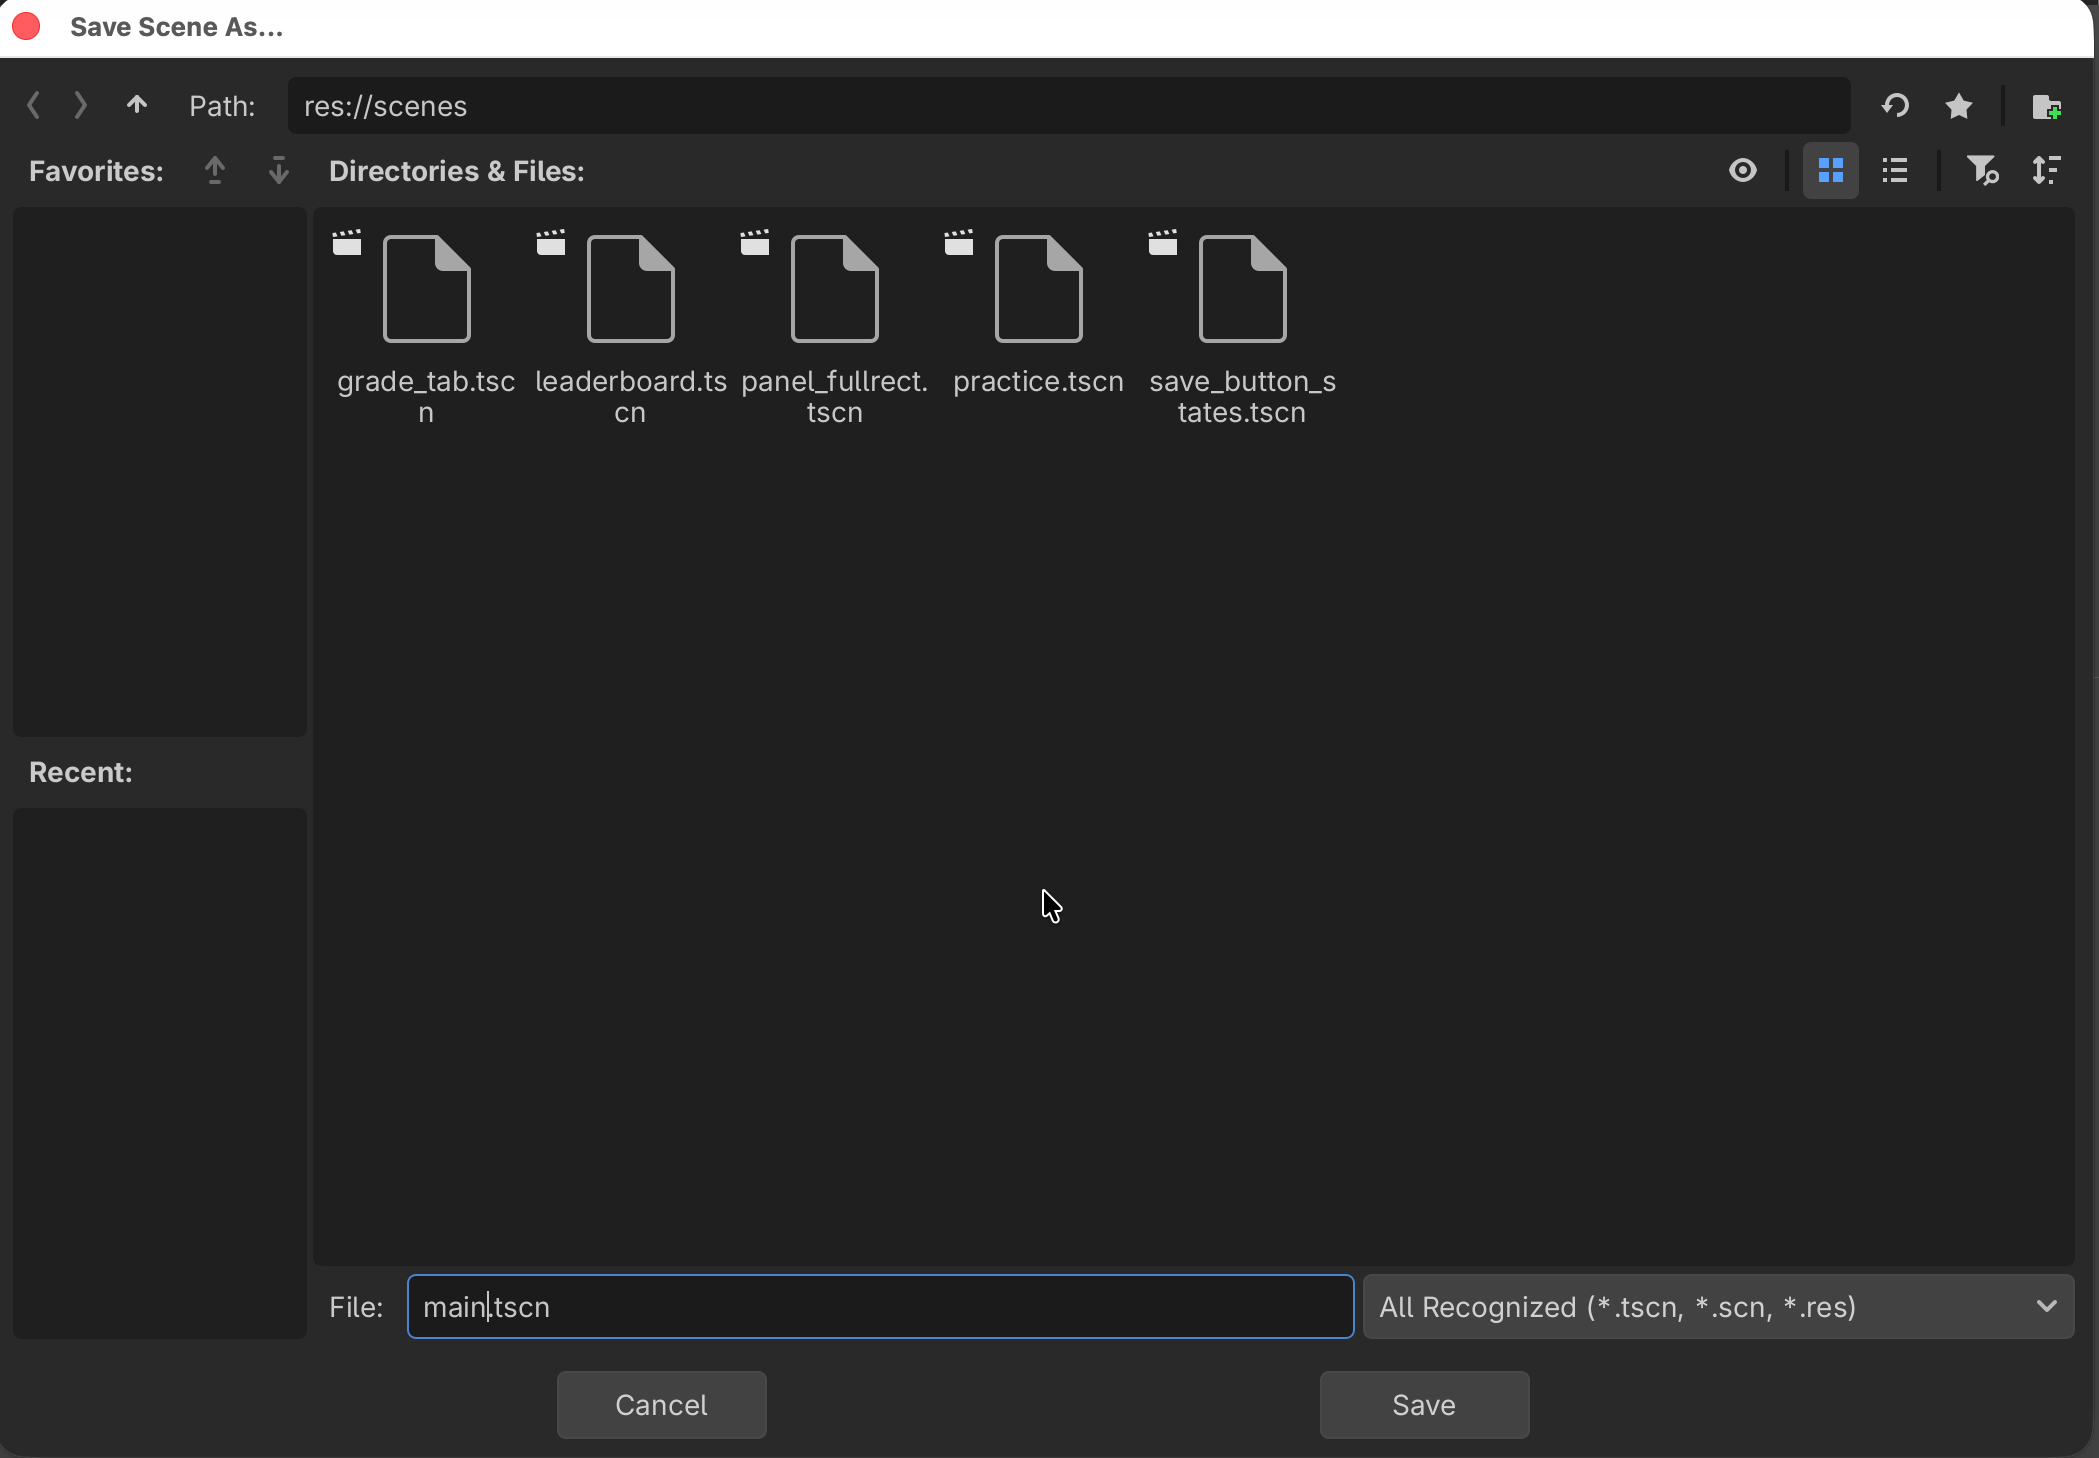Open the All Recognized file type dropdown
The height and width of the screenshot is (1458, 2099).
coord(1718,1307)
